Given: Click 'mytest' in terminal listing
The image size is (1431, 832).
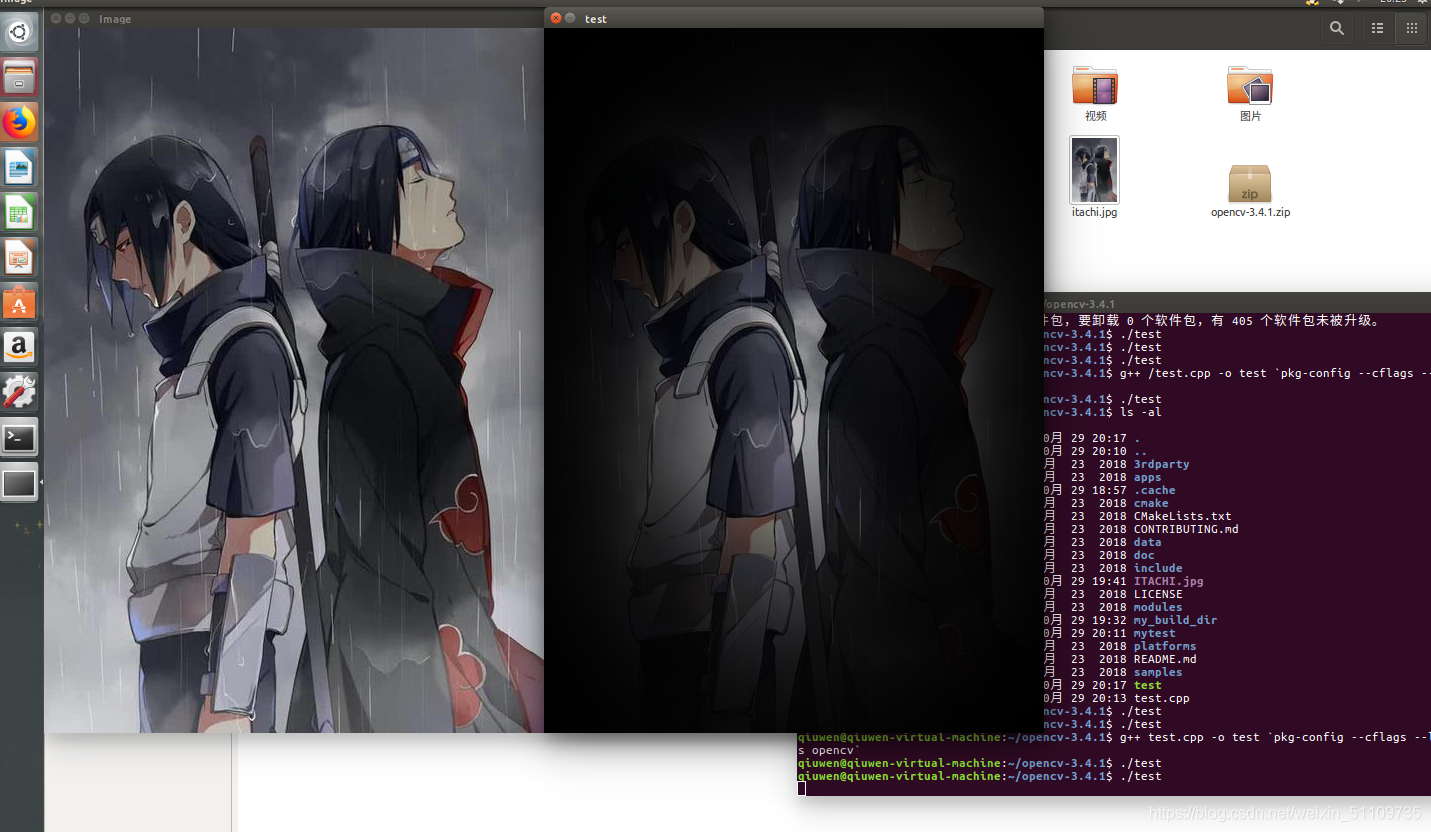Looking at the screenshot, I should 1154,633.
